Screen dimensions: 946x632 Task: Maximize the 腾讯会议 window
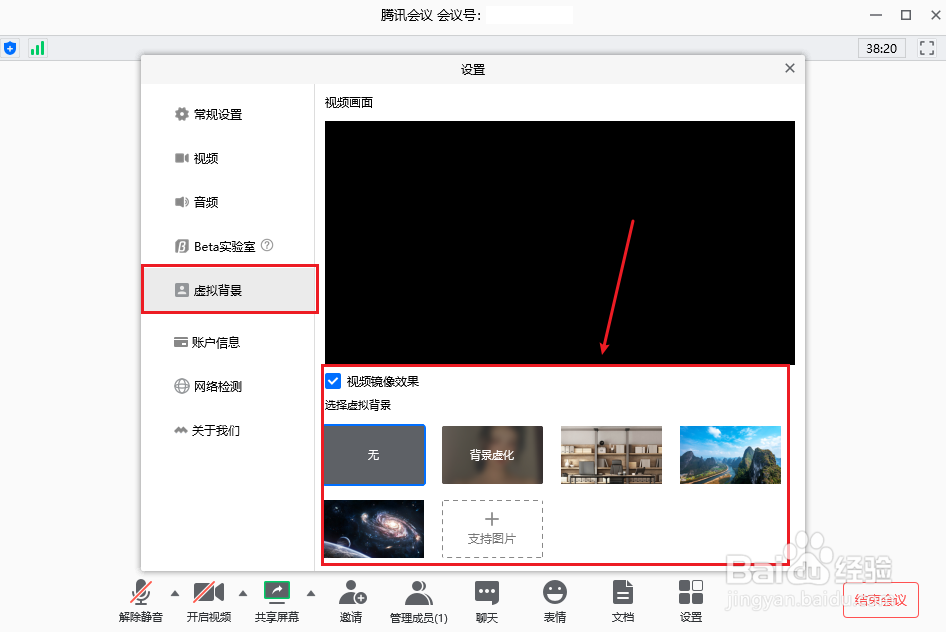point(906,15)
